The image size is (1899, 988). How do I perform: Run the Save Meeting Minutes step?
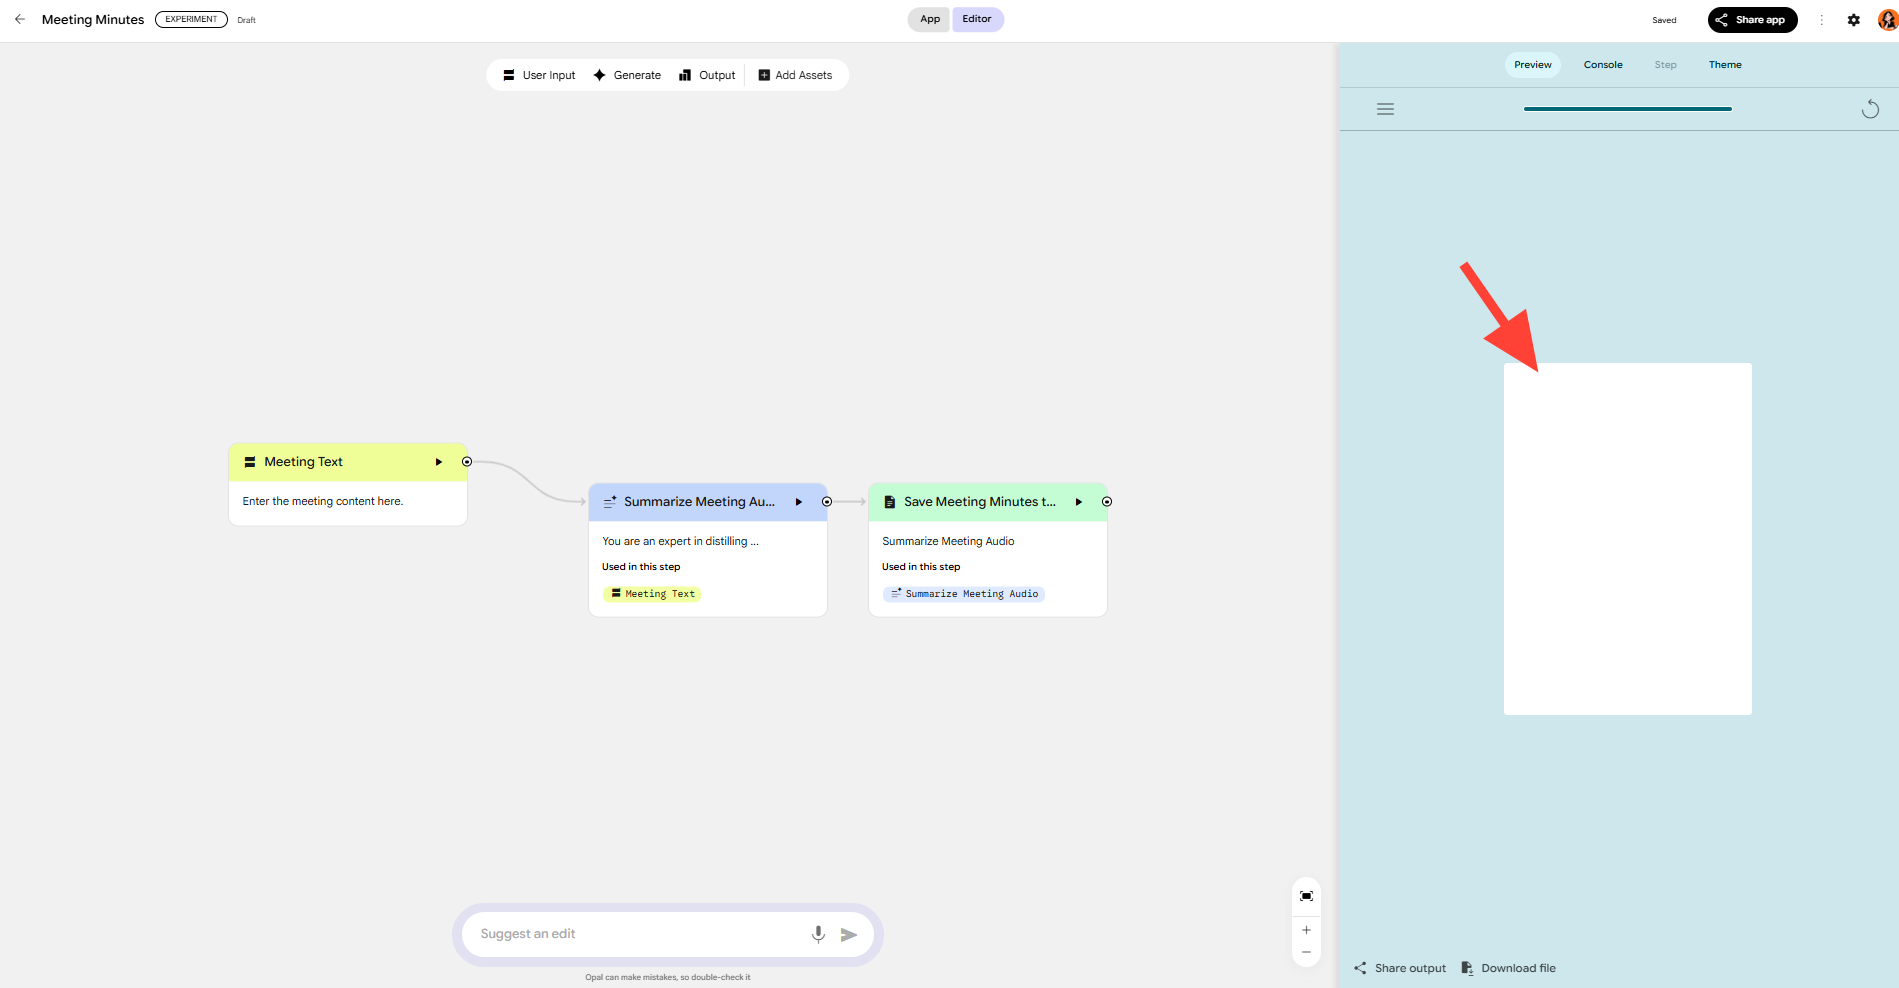coord(1078,502)
